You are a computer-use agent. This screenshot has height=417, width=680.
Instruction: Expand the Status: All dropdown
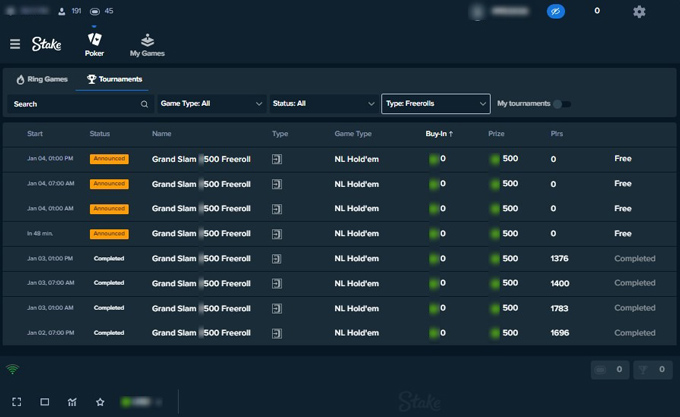[322, 104]
